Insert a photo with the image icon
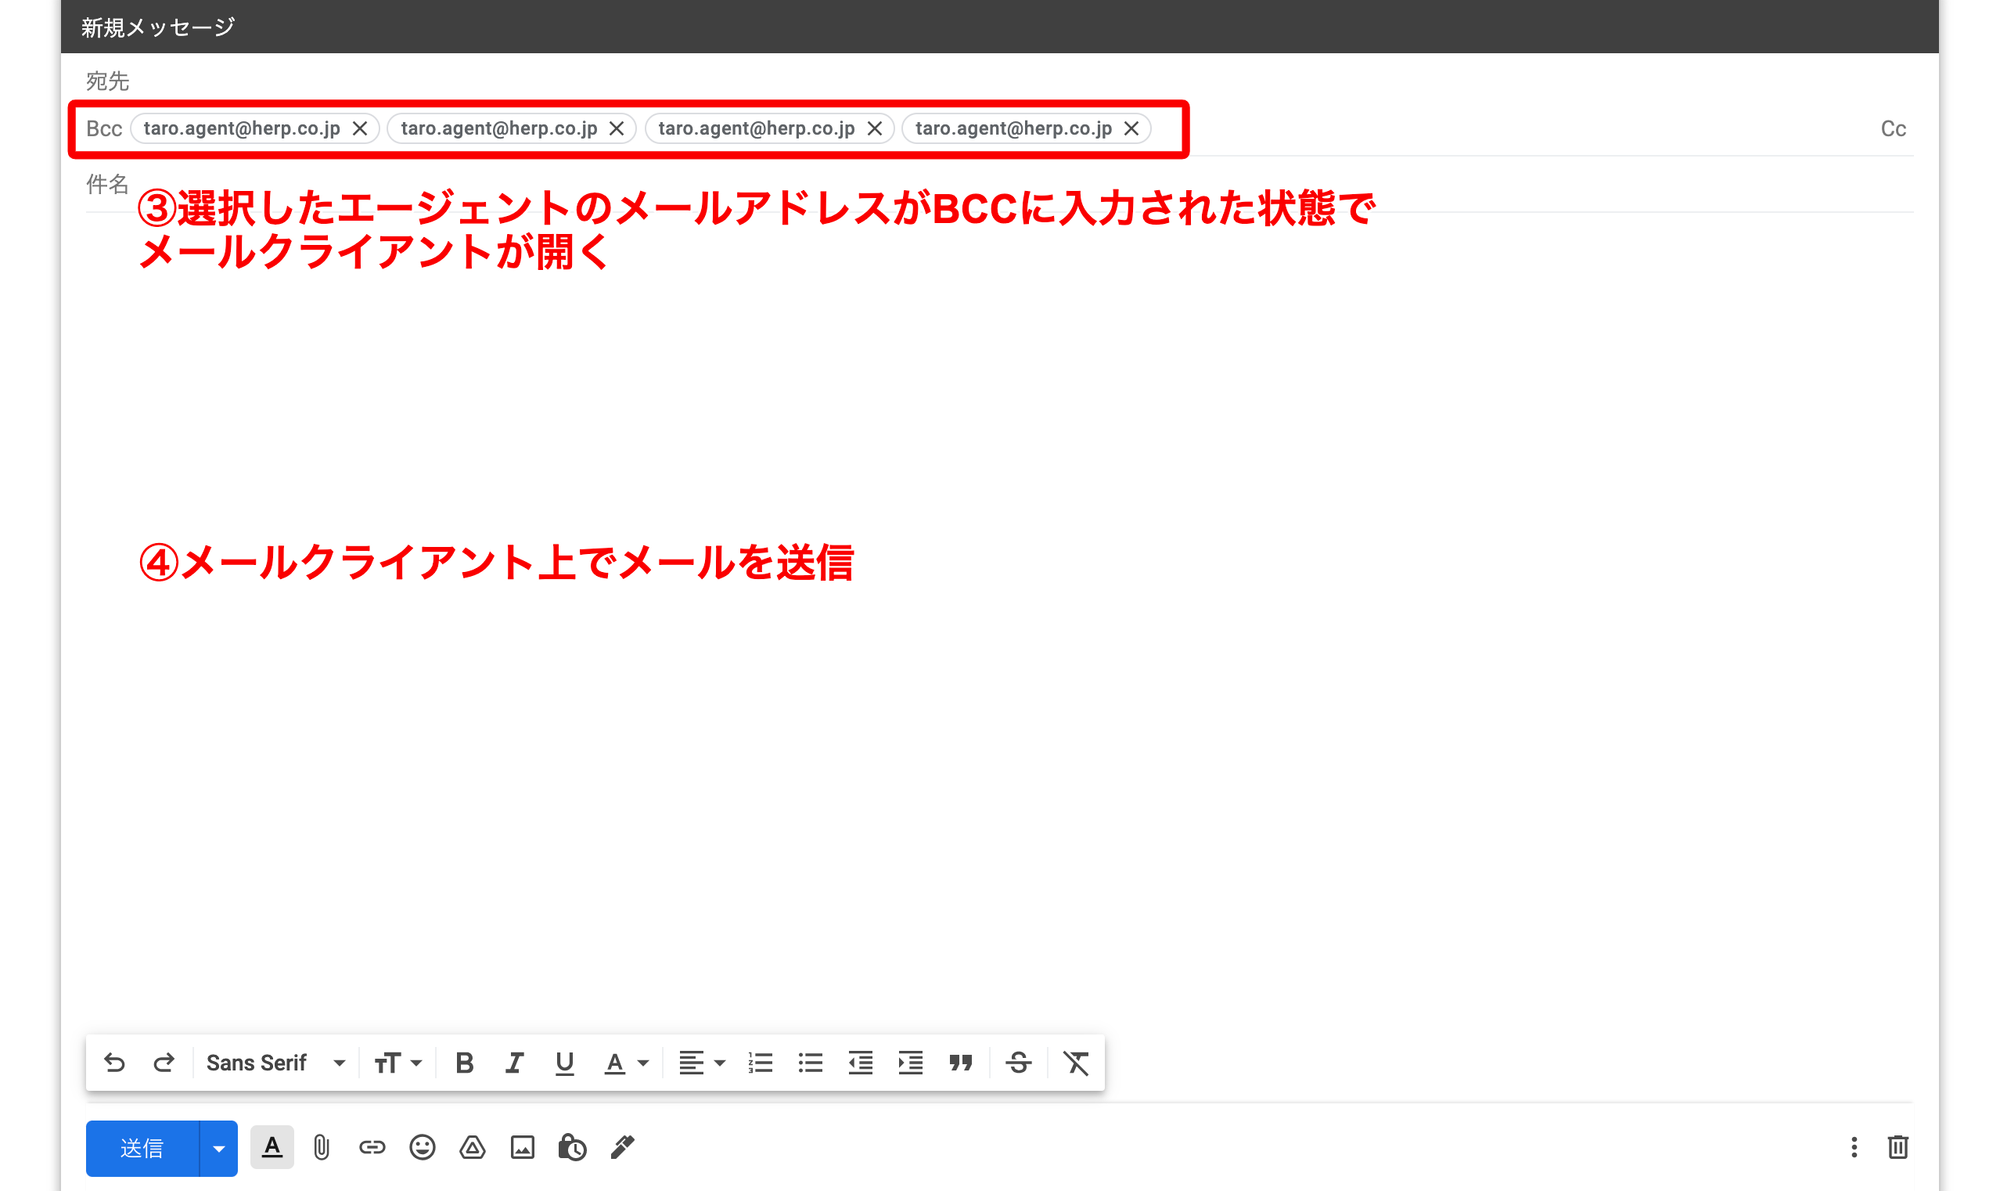The width and height of the screenshot is (2000, 1191). (x=522, y=1147)
